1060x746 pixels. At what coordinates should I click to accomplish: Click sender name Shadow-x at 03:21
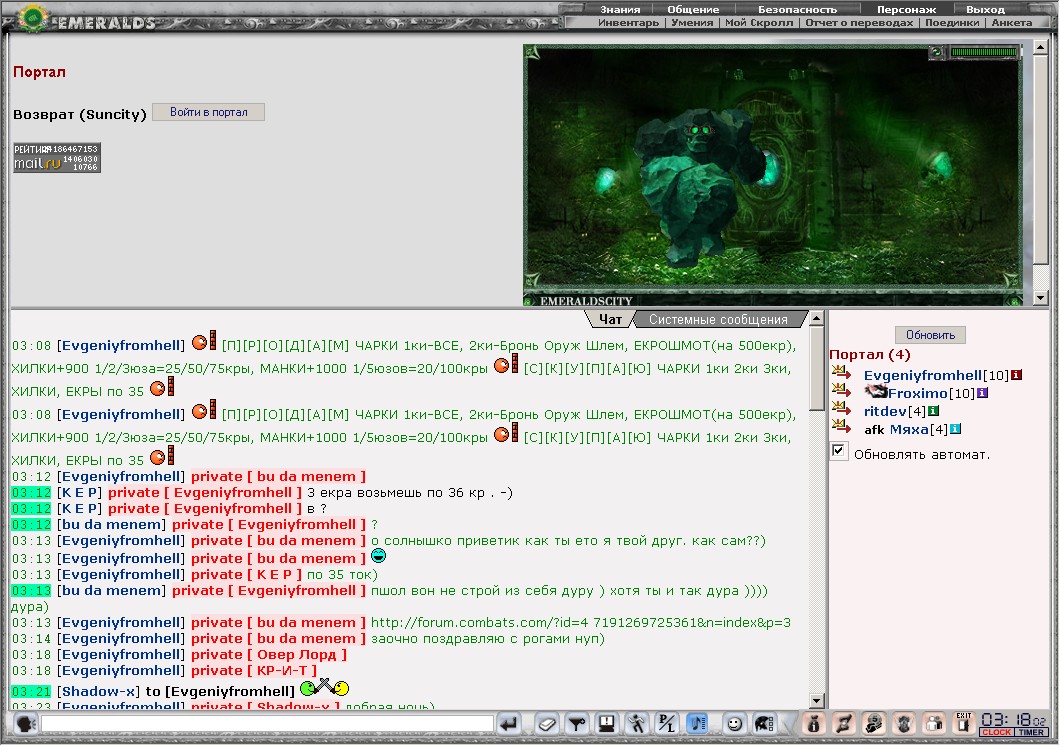click(99, 691)
